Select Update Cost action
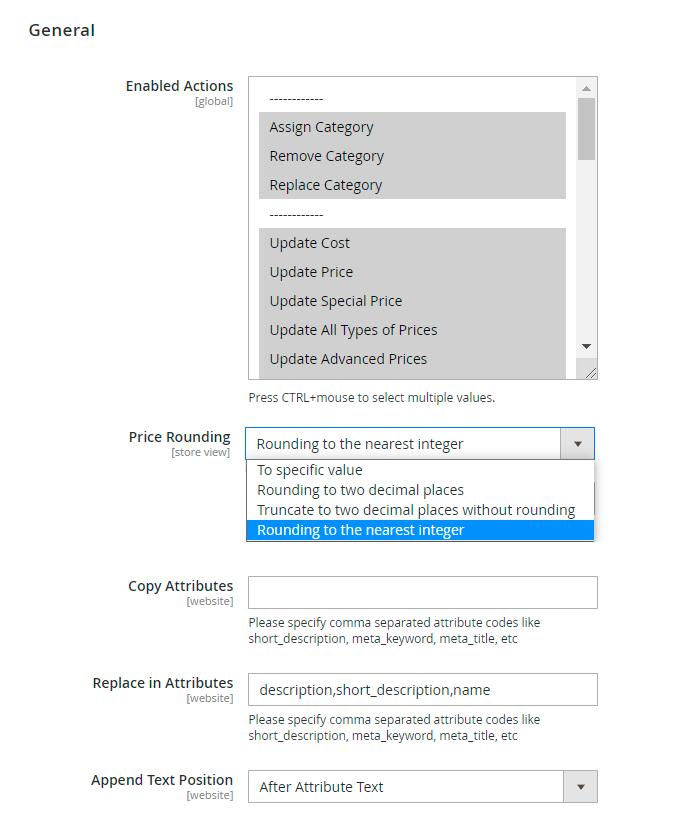Image resolution: width=684 pixels, height=836 pixels. point(309,243)
